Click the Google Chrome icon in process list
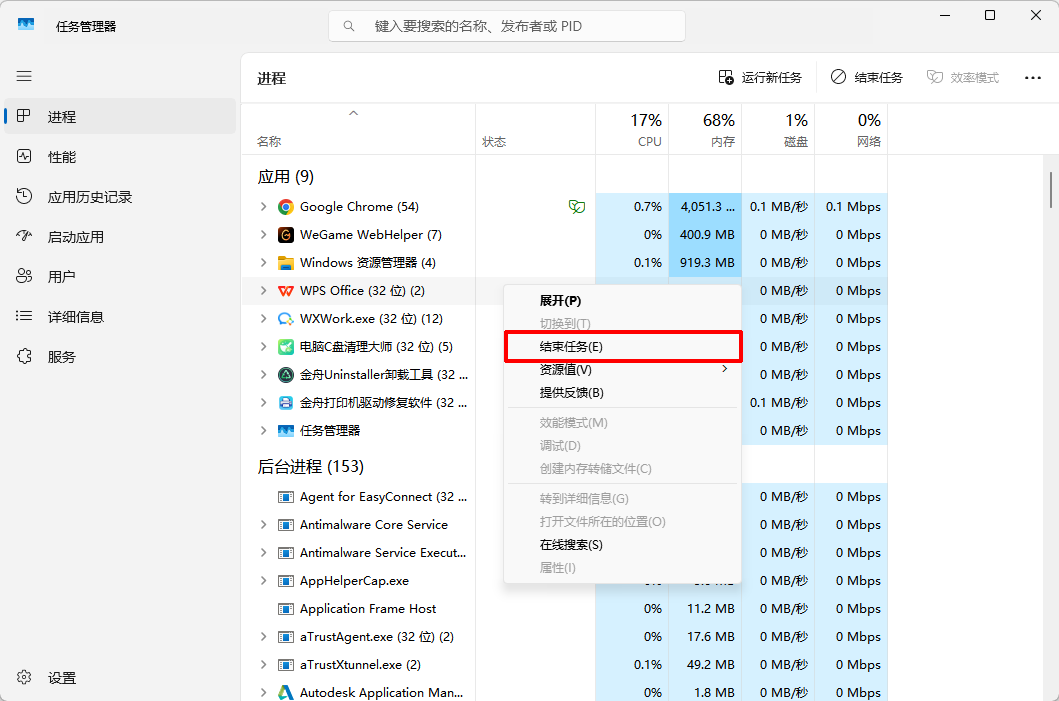 [x=286, y=207]
